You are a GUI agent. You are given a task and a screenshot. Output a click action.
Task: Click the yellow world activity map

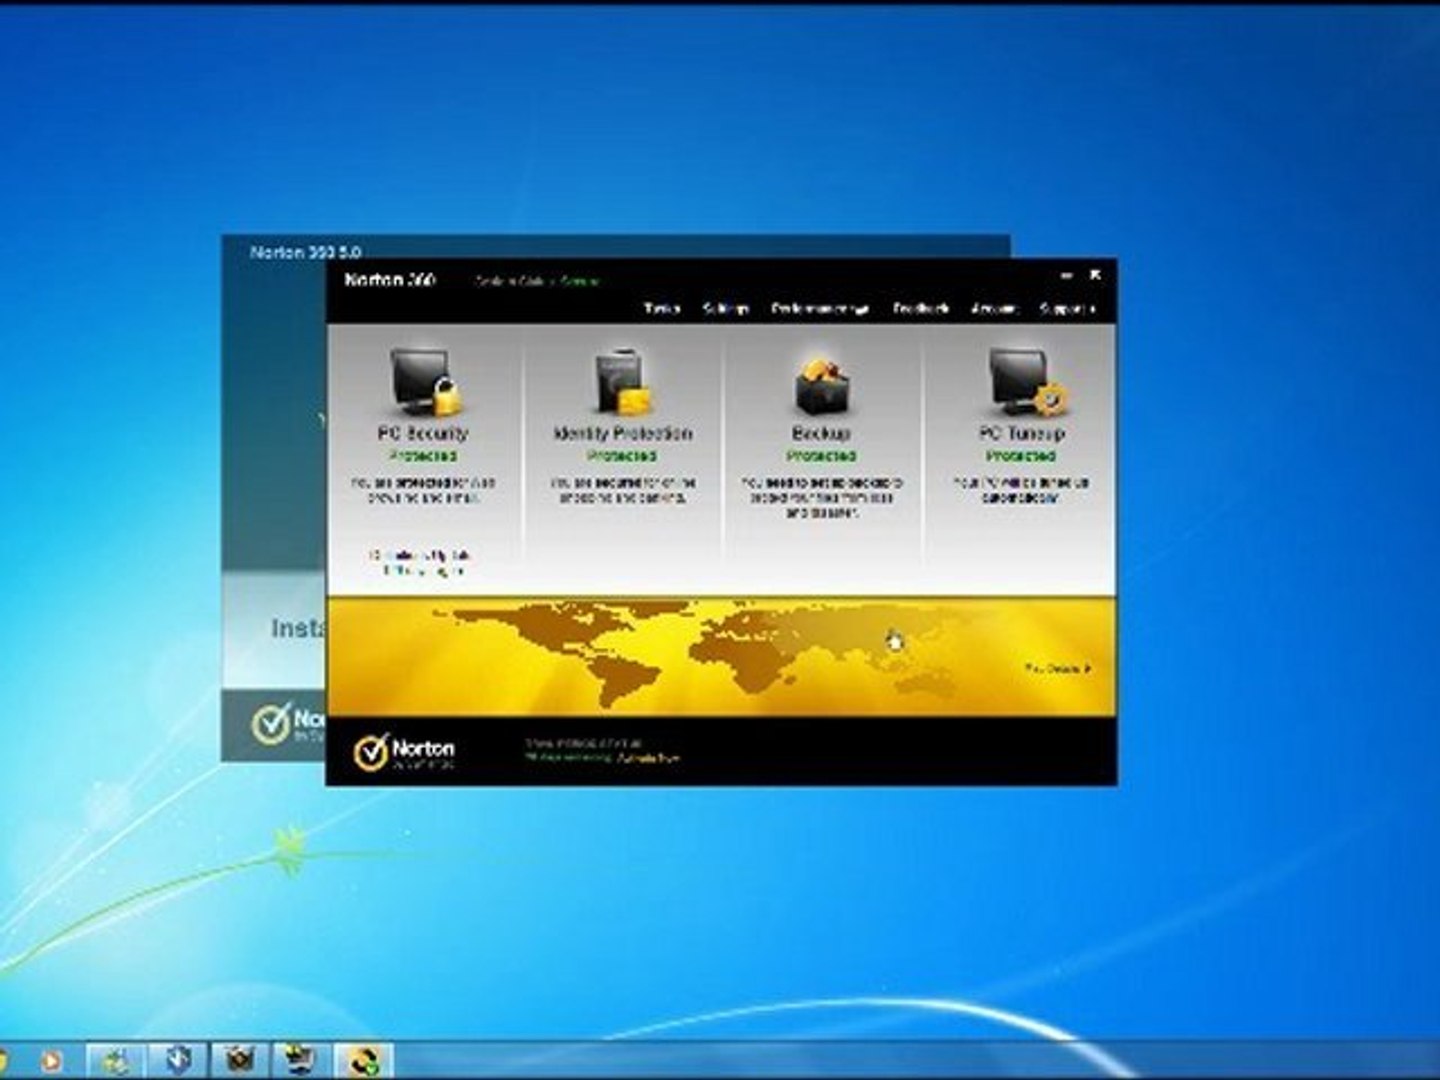click(721, 656)
